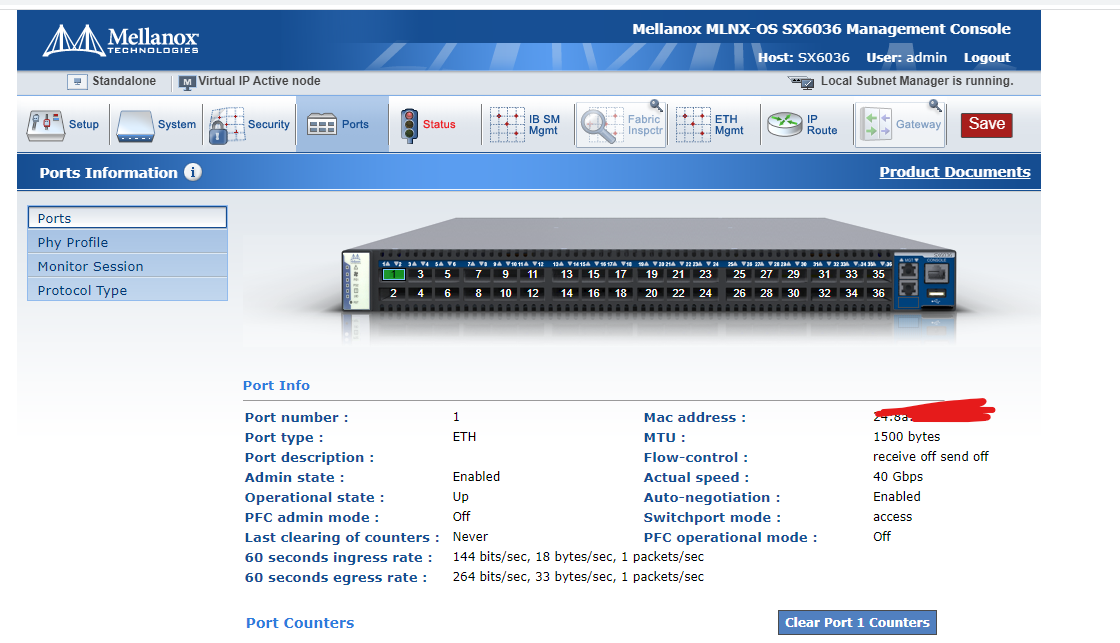Click the ingress rate value text
This screenshot has height=643, width=1120.
578,557
